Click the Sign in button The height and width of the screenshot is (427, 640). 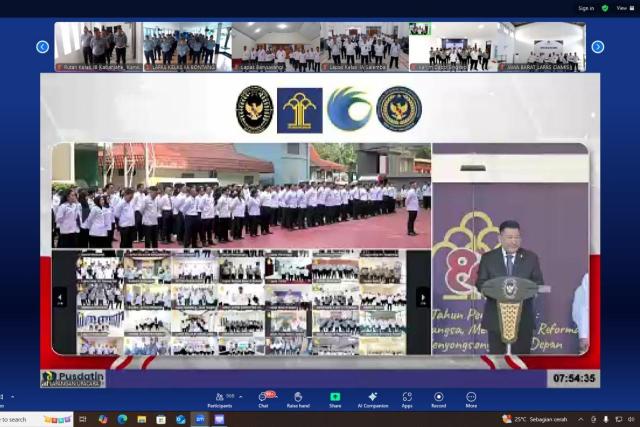pos(586,8)
